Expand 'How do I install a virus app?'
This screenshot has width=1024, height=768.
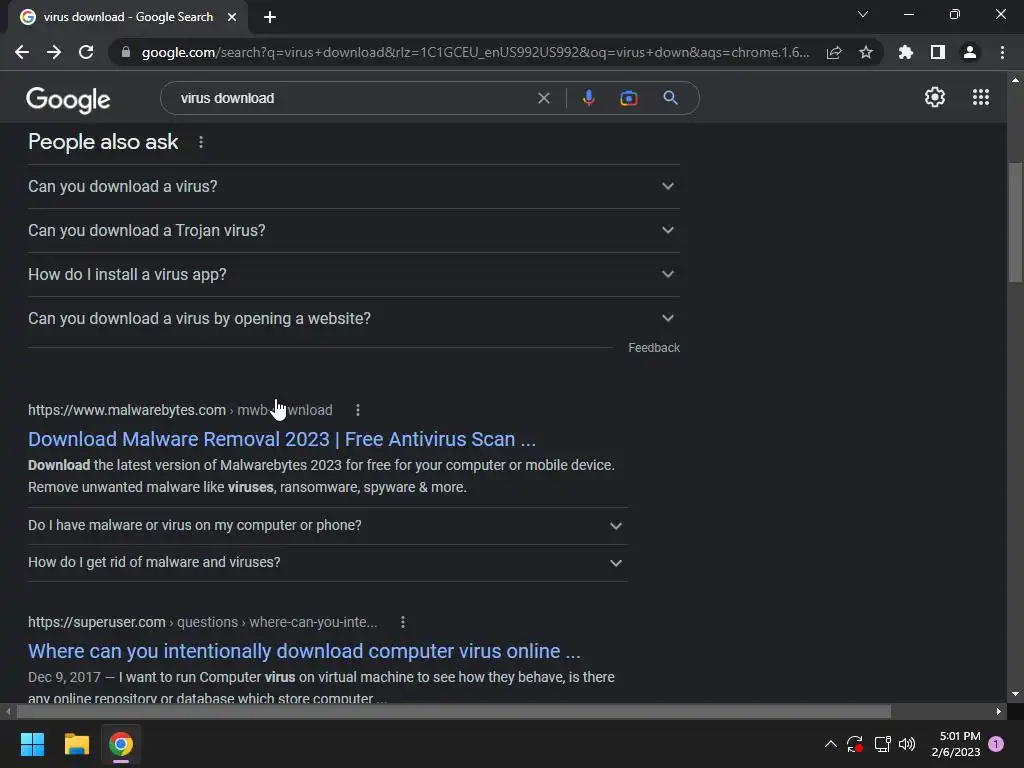pos(354,274)
